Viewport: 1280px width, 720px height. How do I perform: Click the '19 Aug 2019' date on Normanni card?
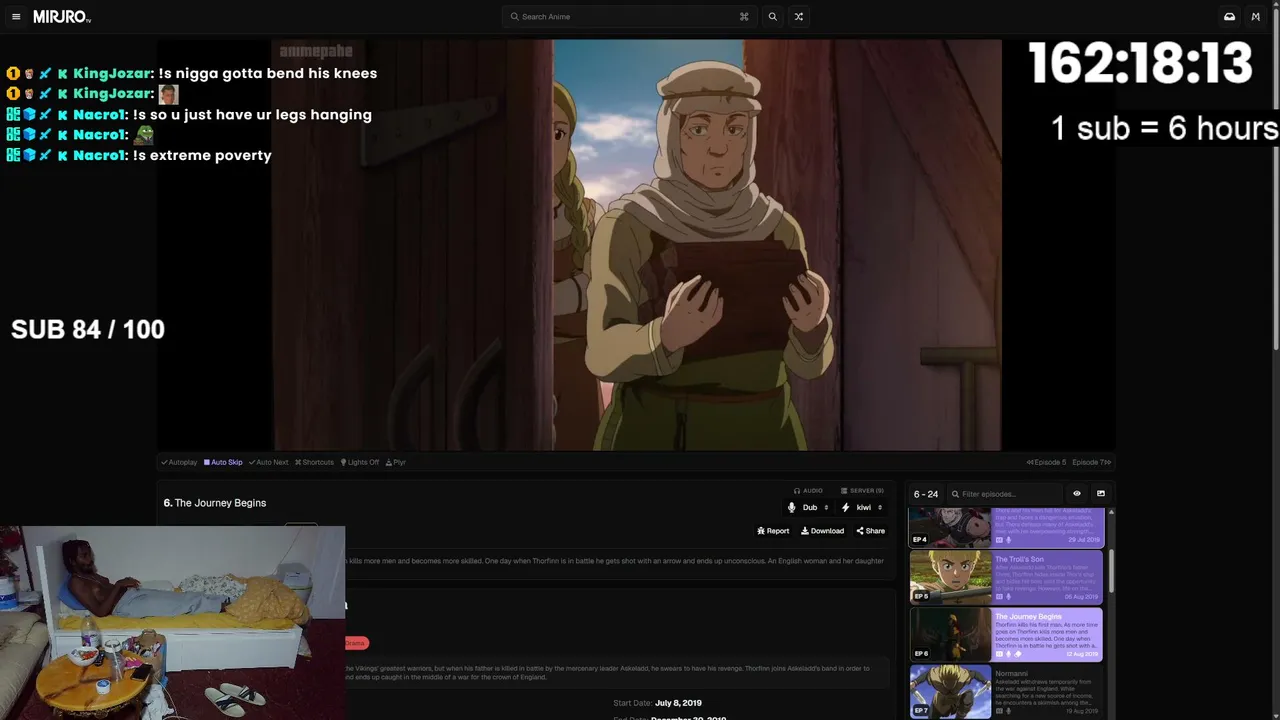point(1083,711)
